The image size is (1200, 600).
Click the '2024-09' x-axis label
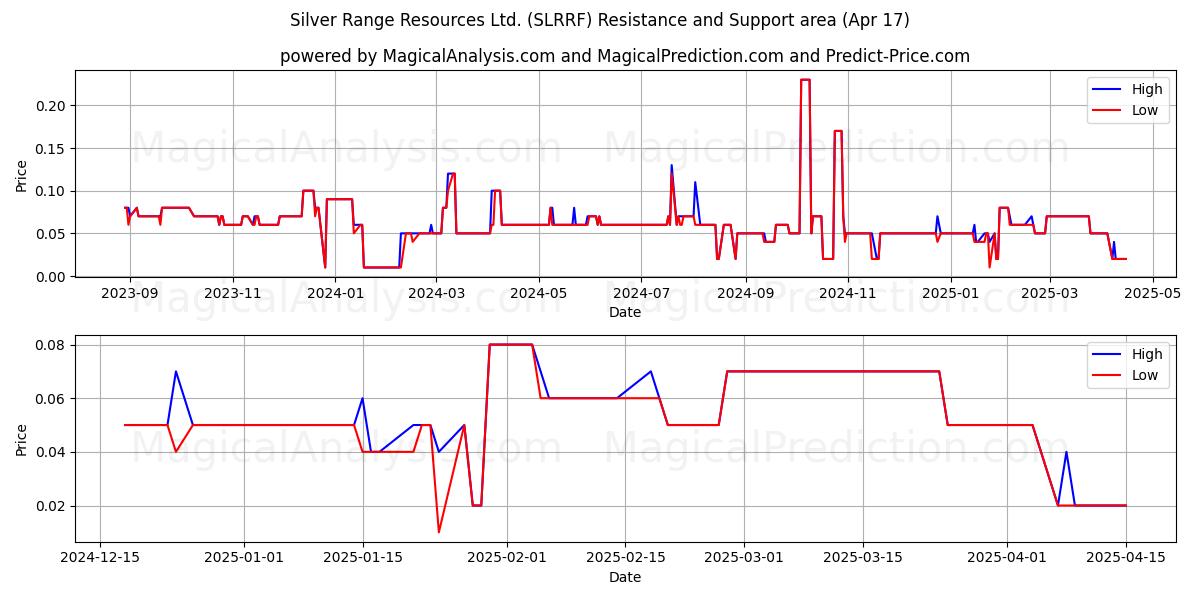tap(745, 294)
